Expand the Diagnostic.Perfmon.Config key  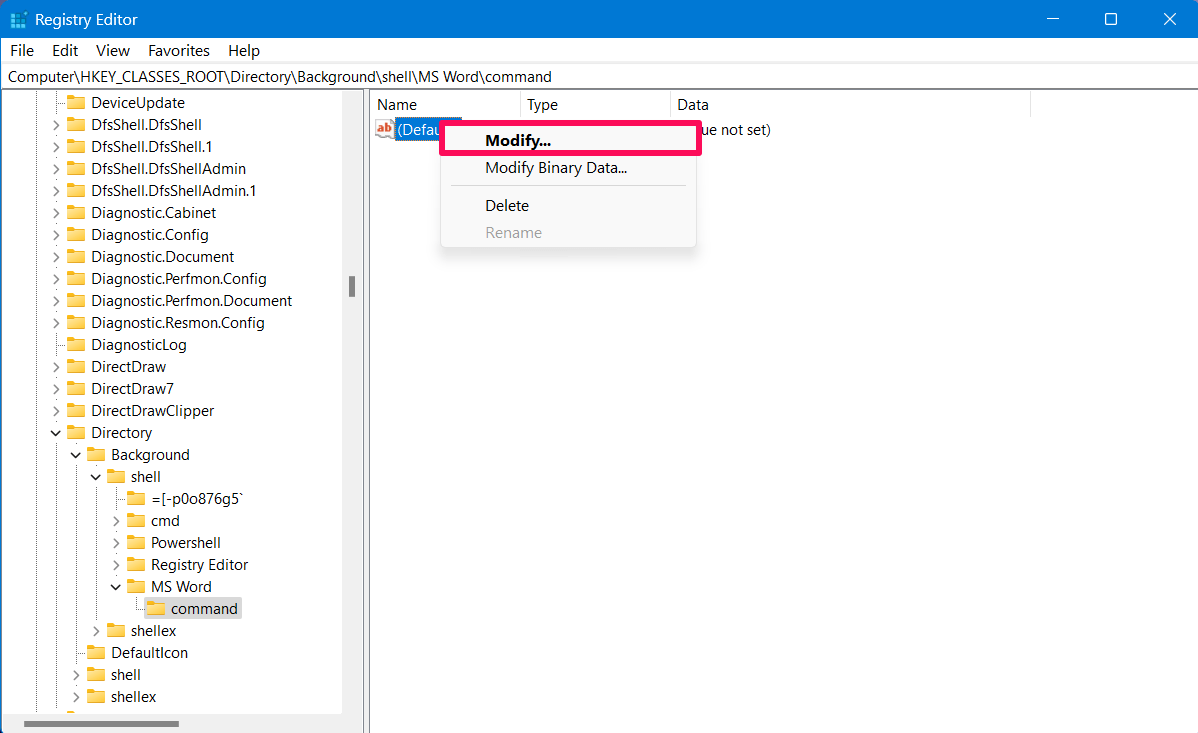point(56,279)
